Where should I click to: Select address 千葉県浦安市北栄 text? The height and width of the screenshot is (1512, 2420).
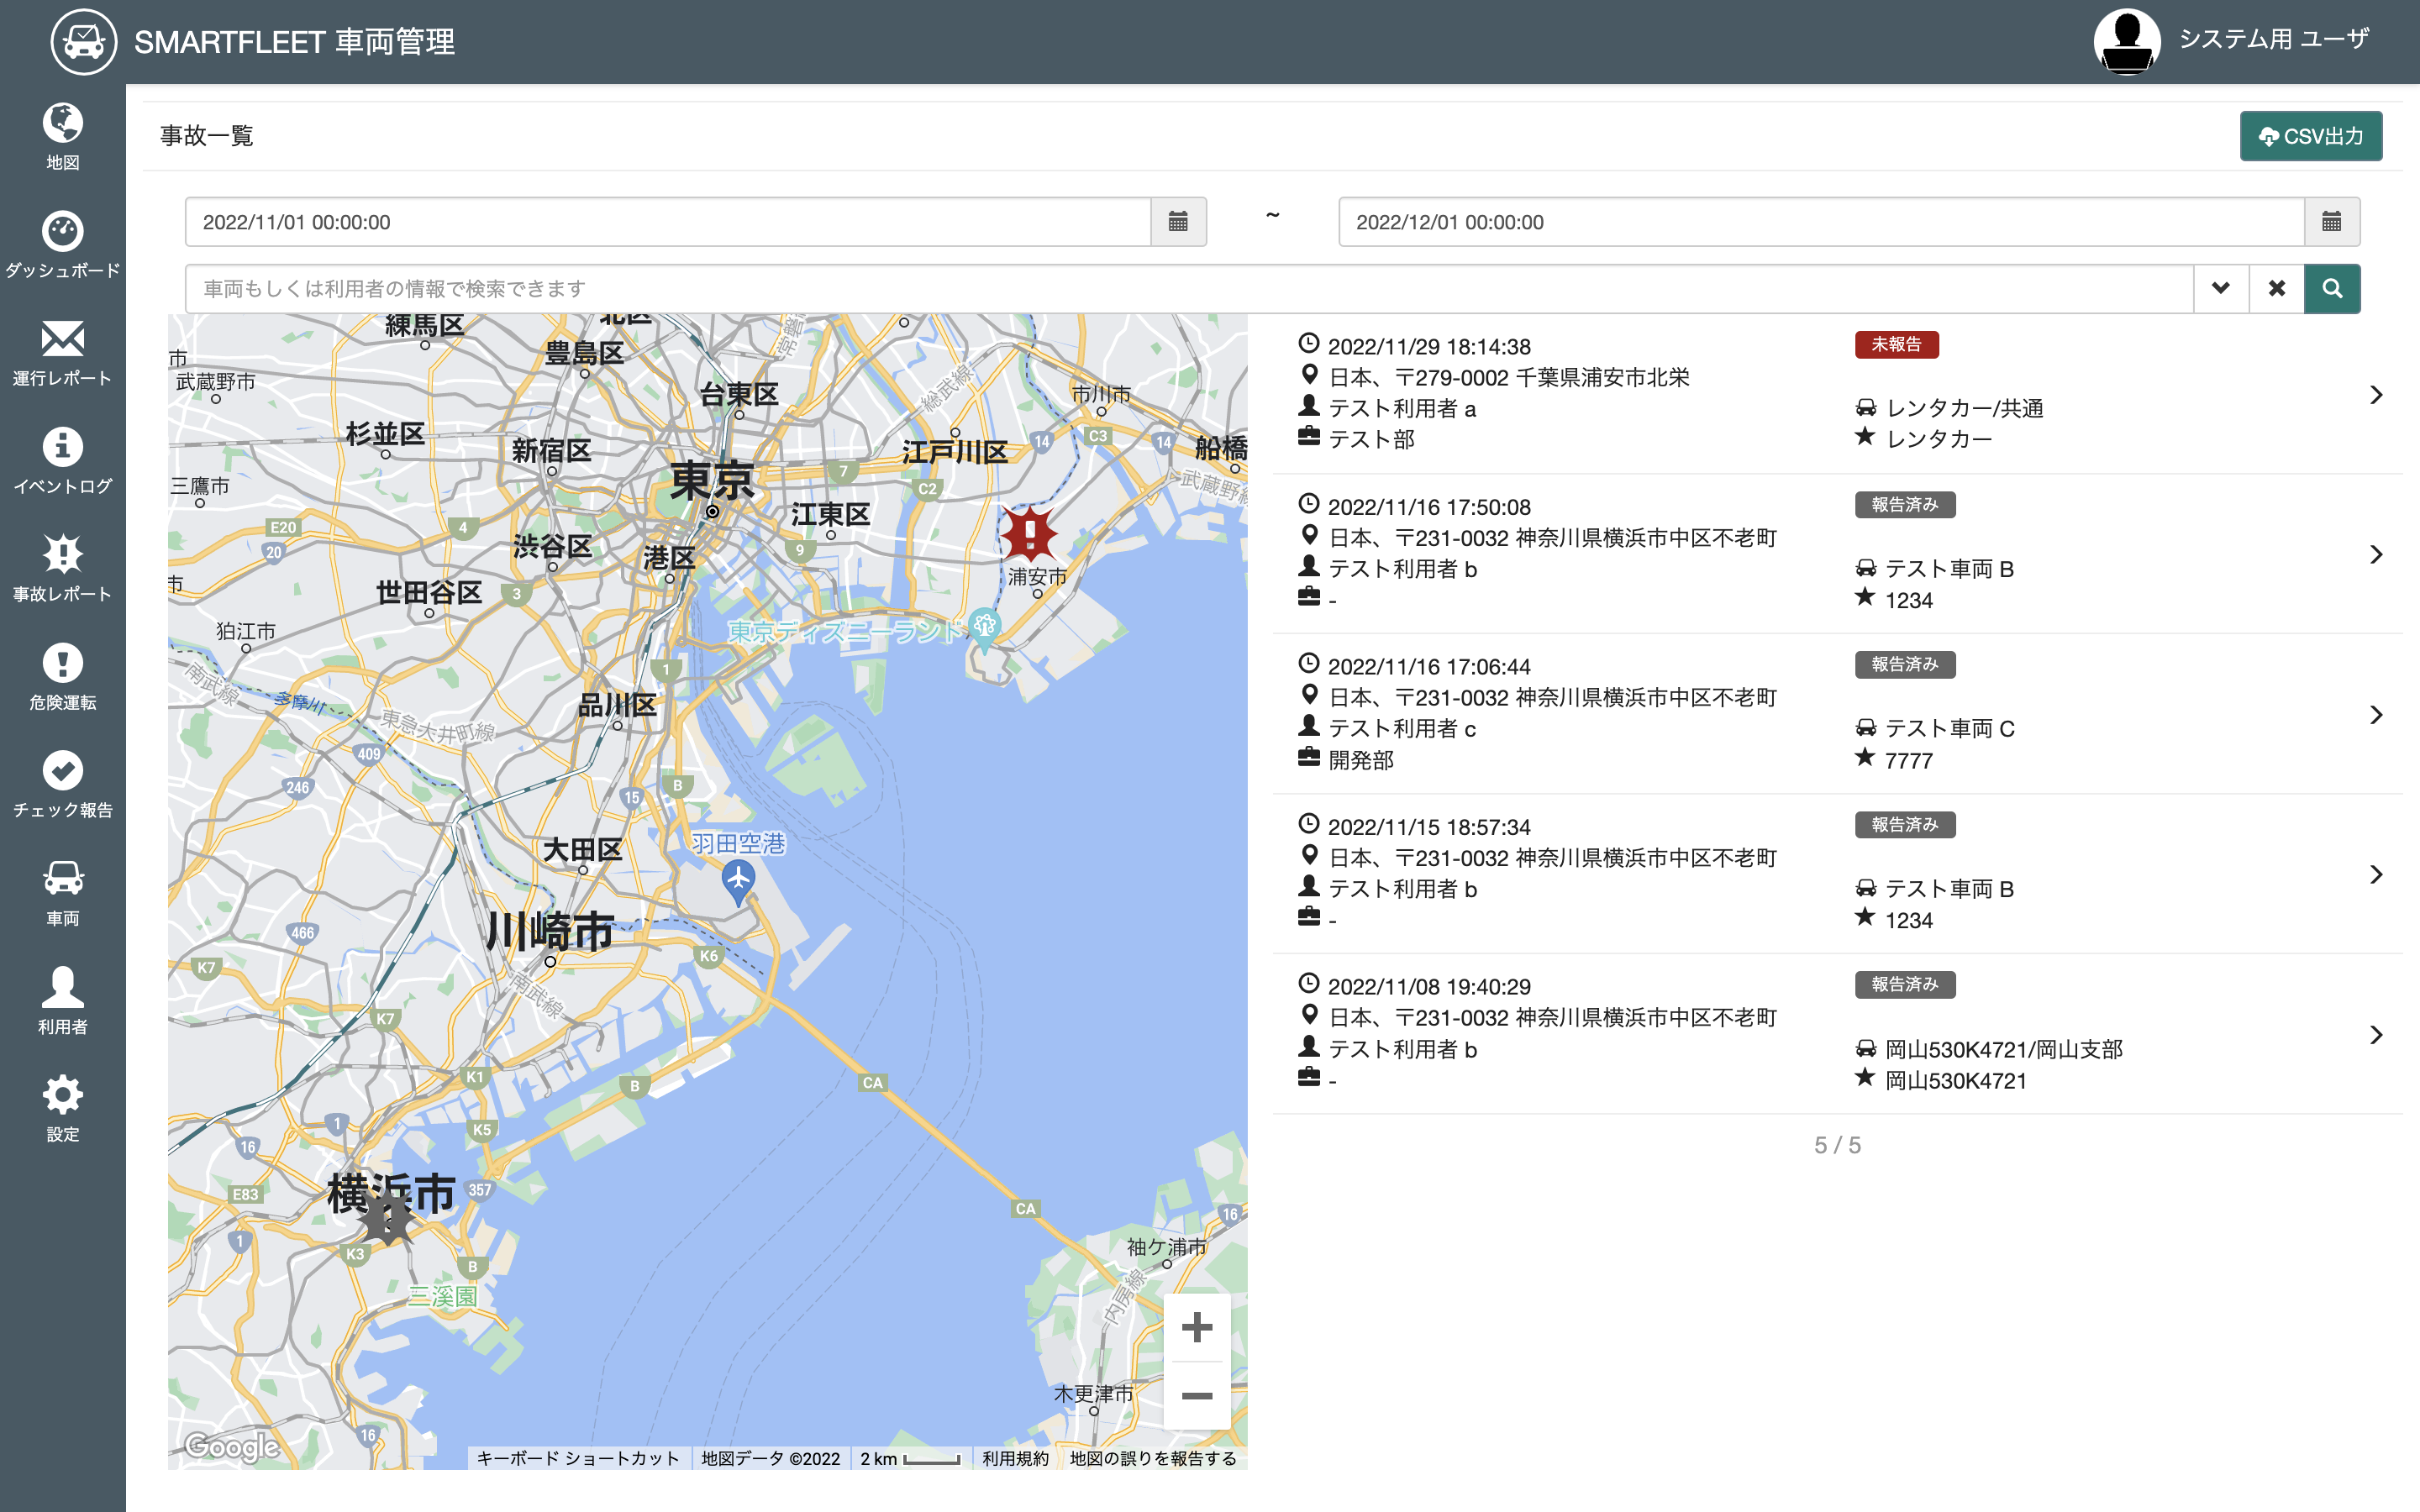(x=1603, y=377)
